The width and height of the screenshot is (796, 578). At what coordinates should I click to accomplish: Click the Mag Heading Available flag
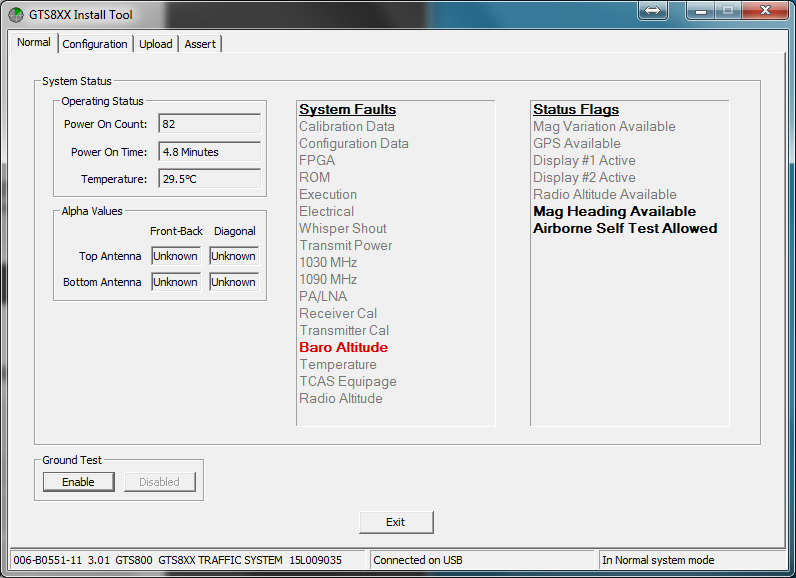615,212
